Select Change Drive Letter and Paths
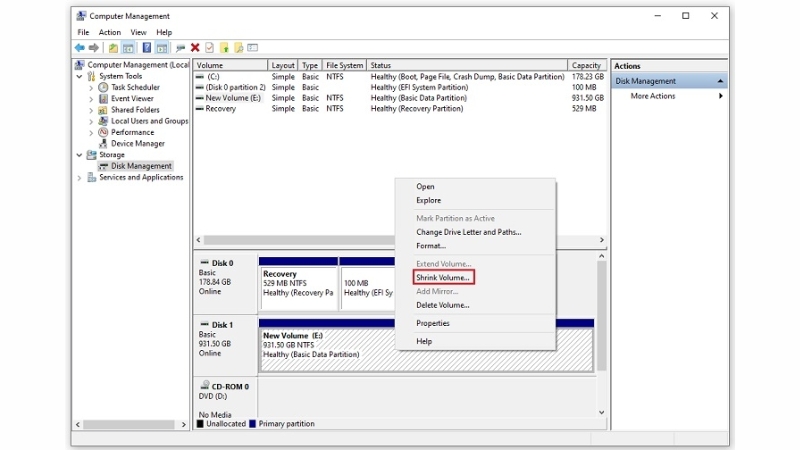 [x=468, y=232]
